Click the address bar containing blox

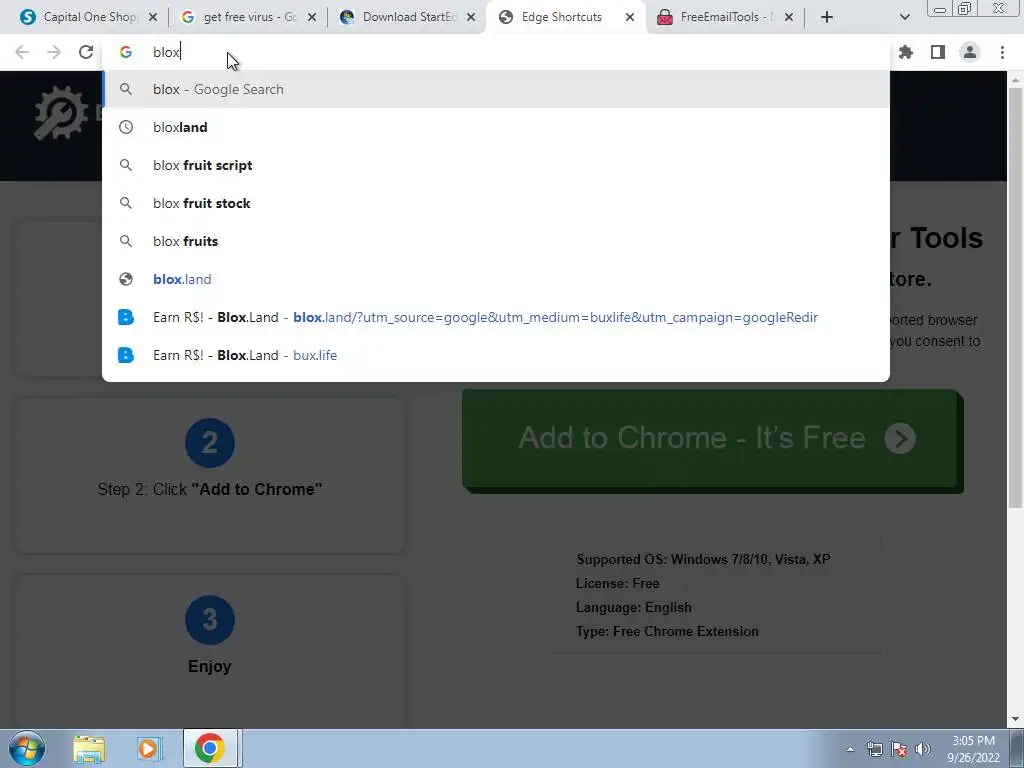(x=496, y=52)
